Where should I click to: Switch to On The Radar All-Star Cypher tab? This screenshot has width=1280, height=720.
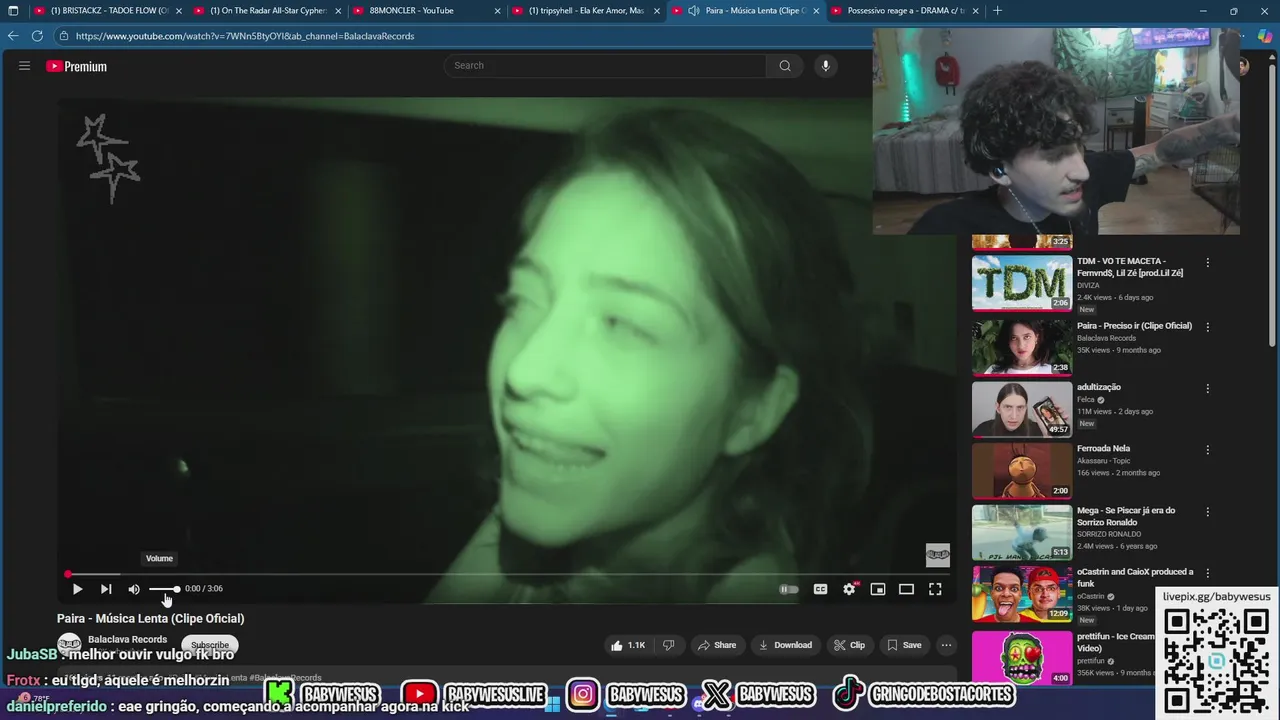point(268,11)
